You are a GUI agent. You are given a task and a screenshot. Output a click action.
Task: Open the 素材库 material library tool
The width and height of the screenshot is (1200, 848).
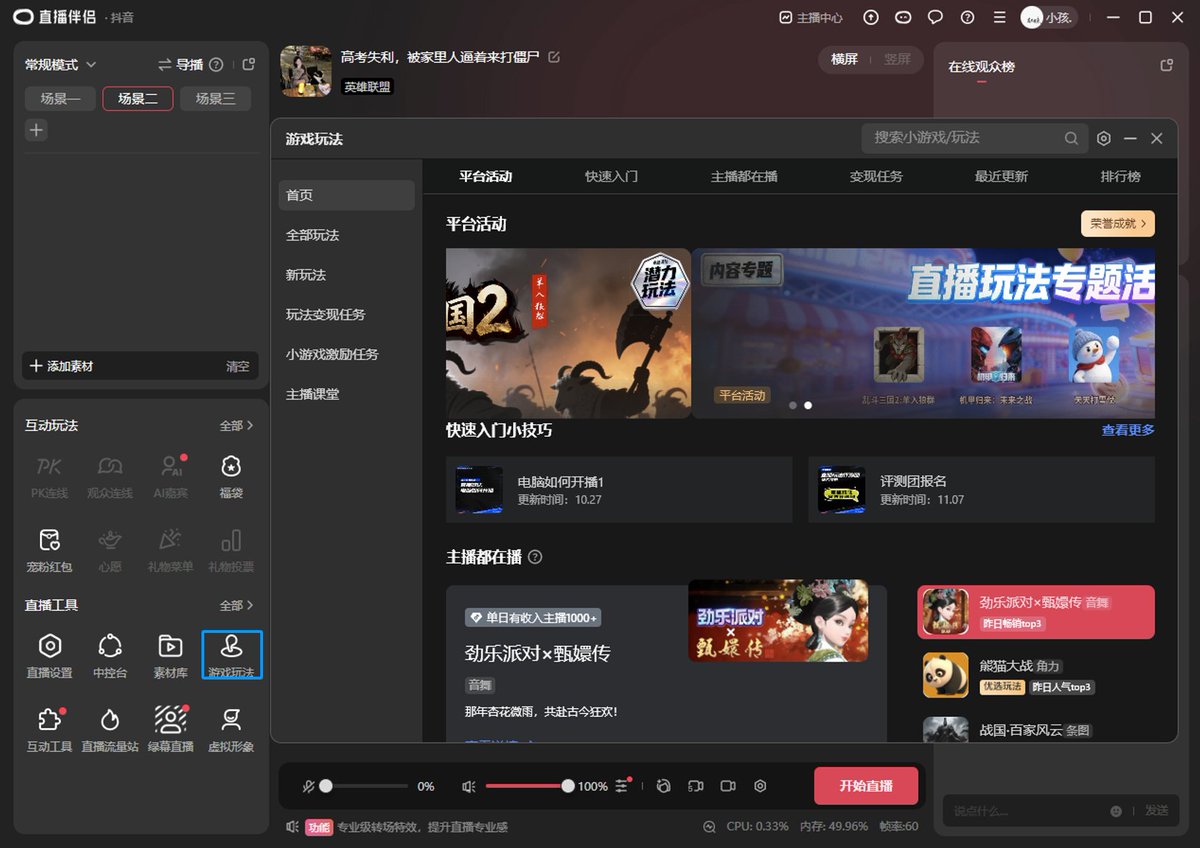pyautogui.click(x=170, y=655)
